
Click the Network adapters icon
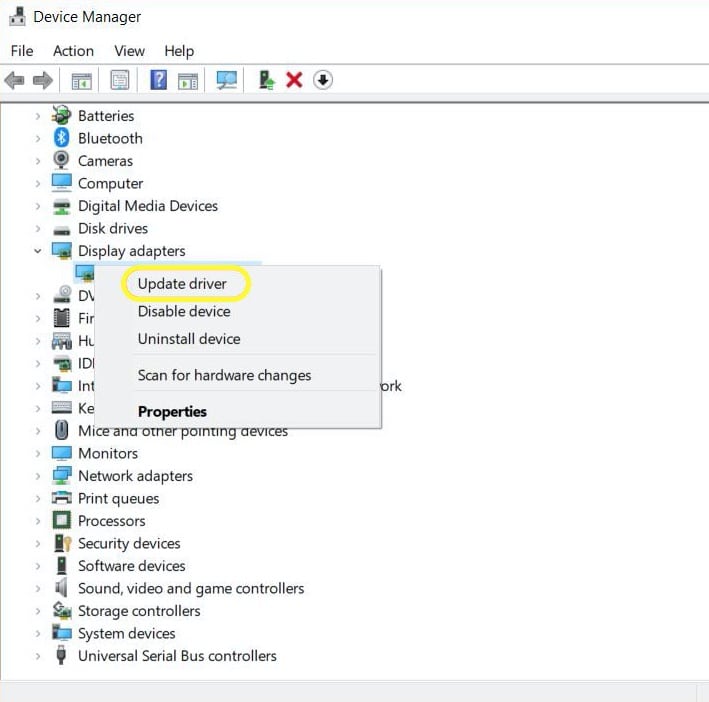point(61,476)
